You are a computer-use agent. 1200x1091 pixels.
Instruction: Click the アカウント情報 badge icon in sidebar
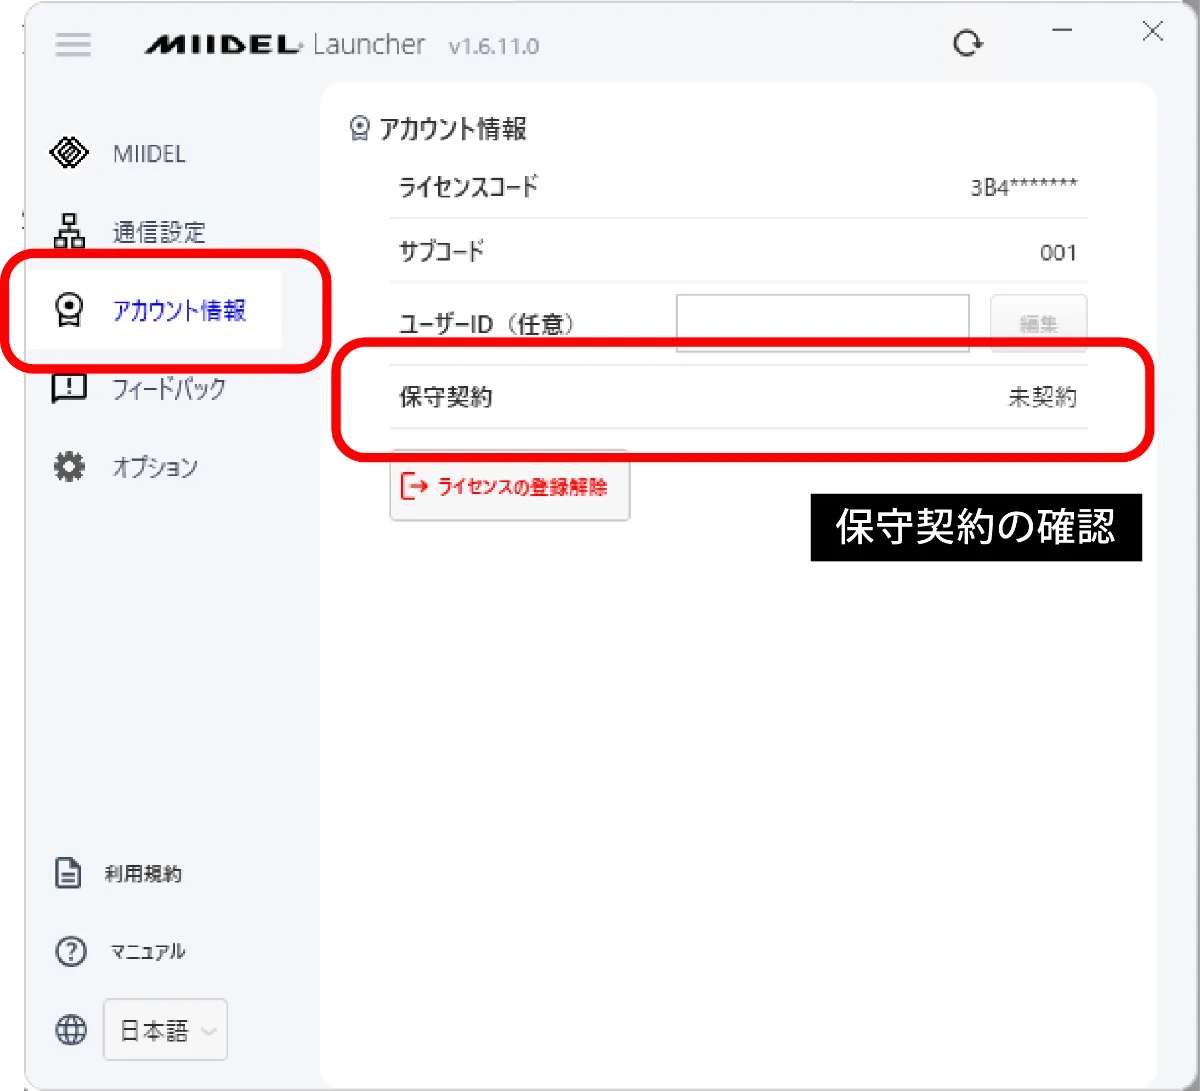(x=69, y=310)
